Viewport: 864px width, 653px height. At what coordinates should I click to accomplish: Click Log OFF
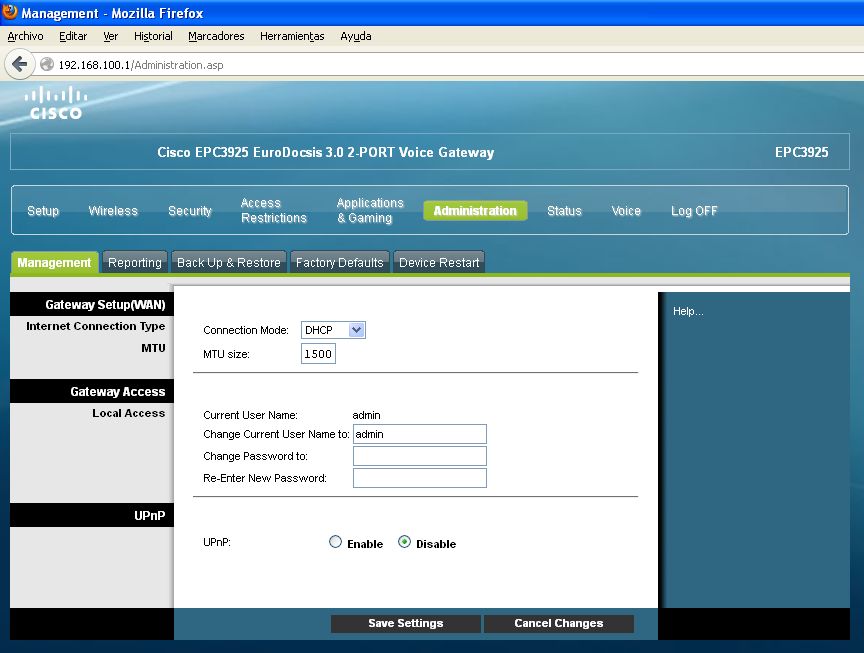coord(694,211)
